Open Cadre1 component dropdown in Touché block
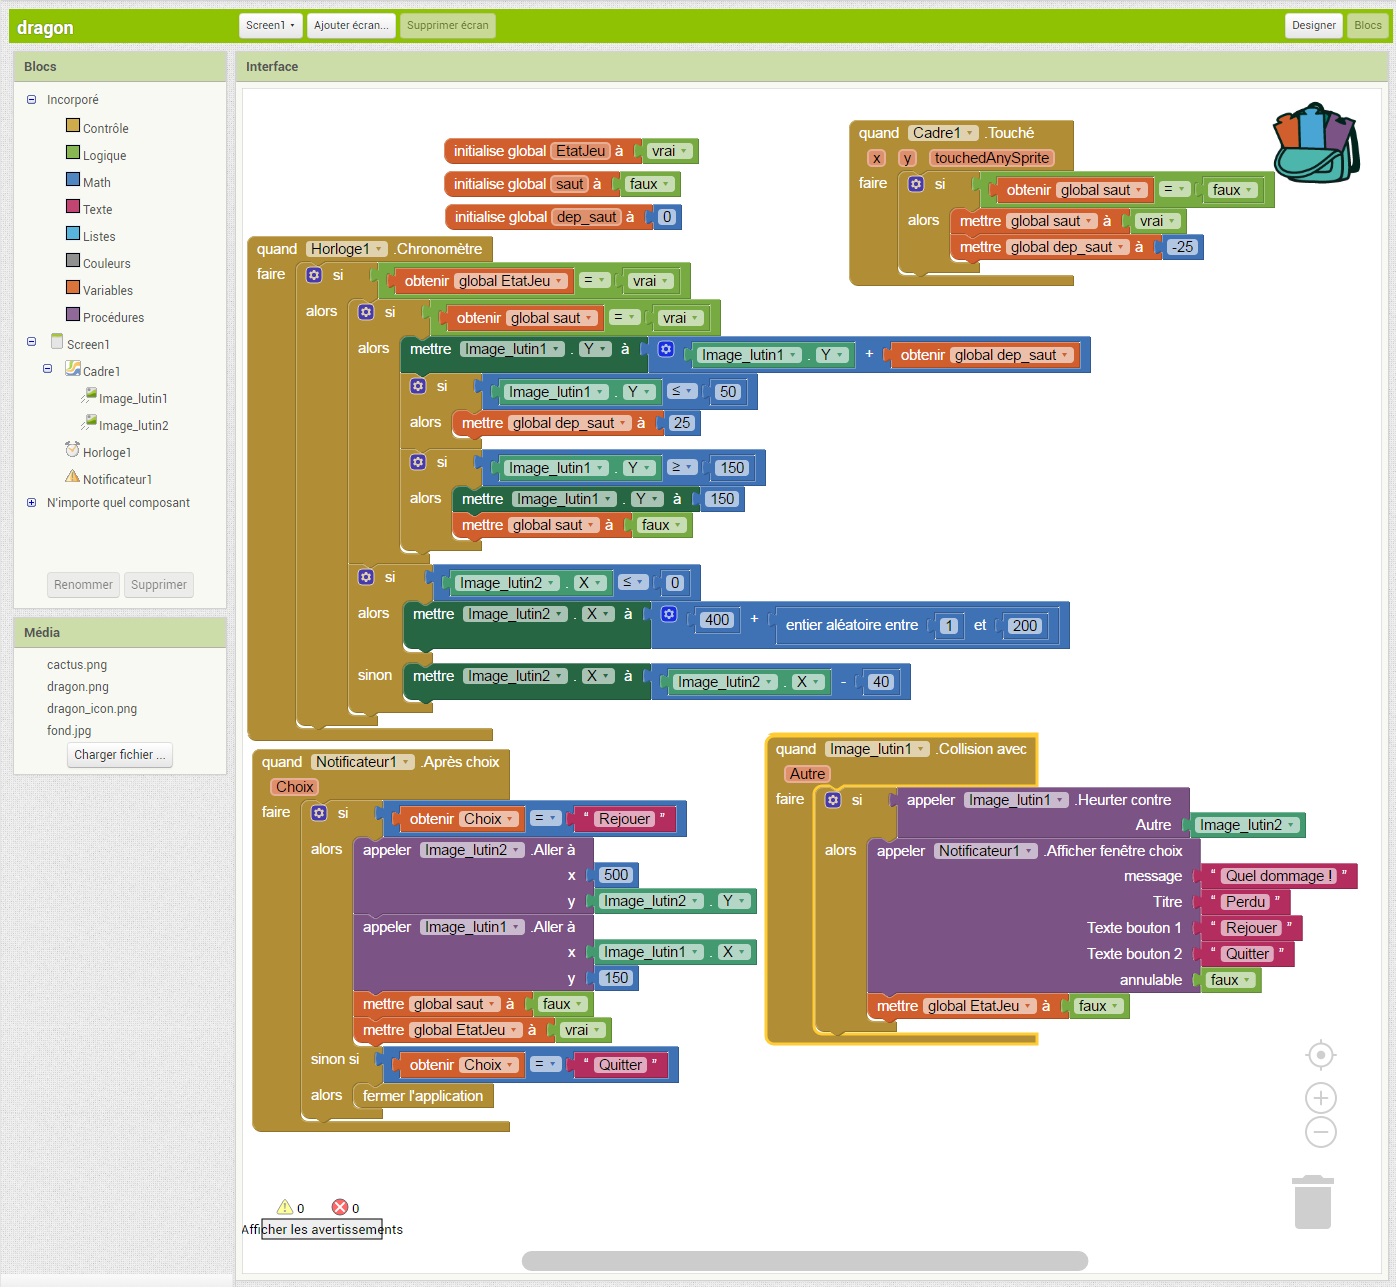 click(970, 133)
